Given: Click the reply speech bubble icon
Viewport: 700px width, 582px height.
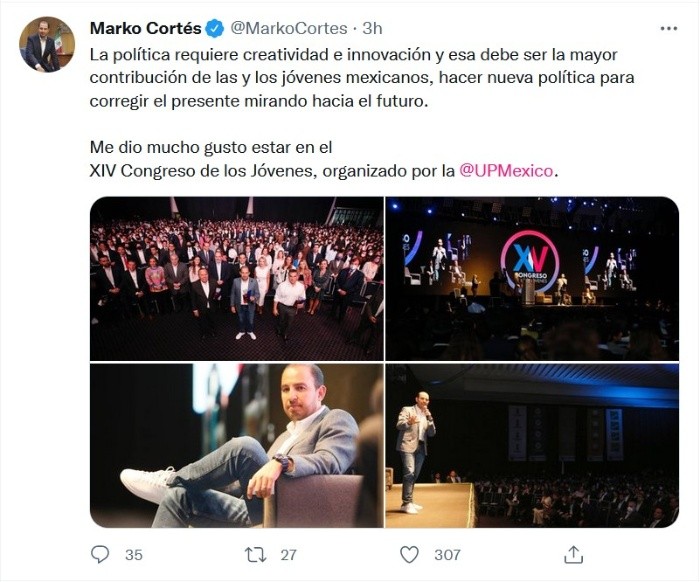Looking at the screenshot, I should tap(100, 554).
